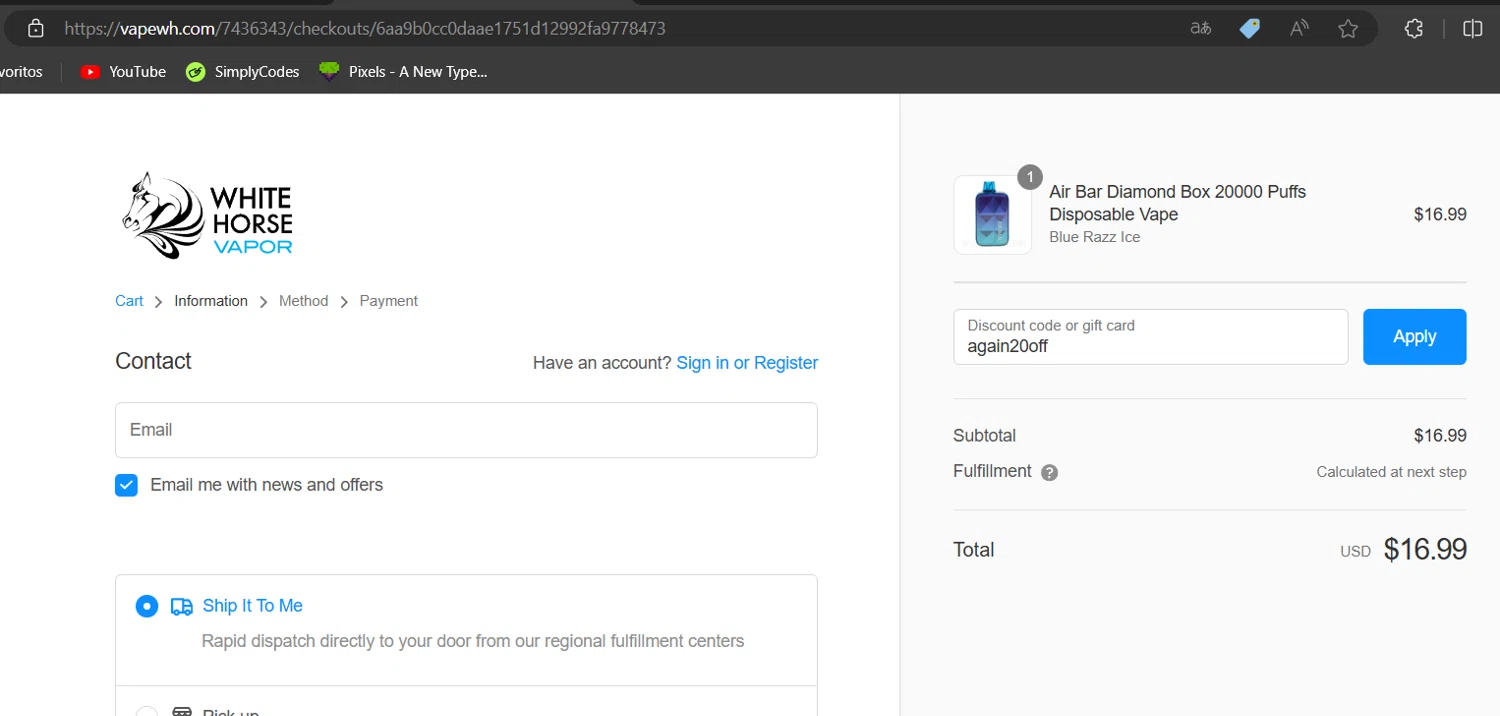This screenshot has height=716, width=1500.
Task: Uncheck Email me with news and offers
Action: point(126,485)
